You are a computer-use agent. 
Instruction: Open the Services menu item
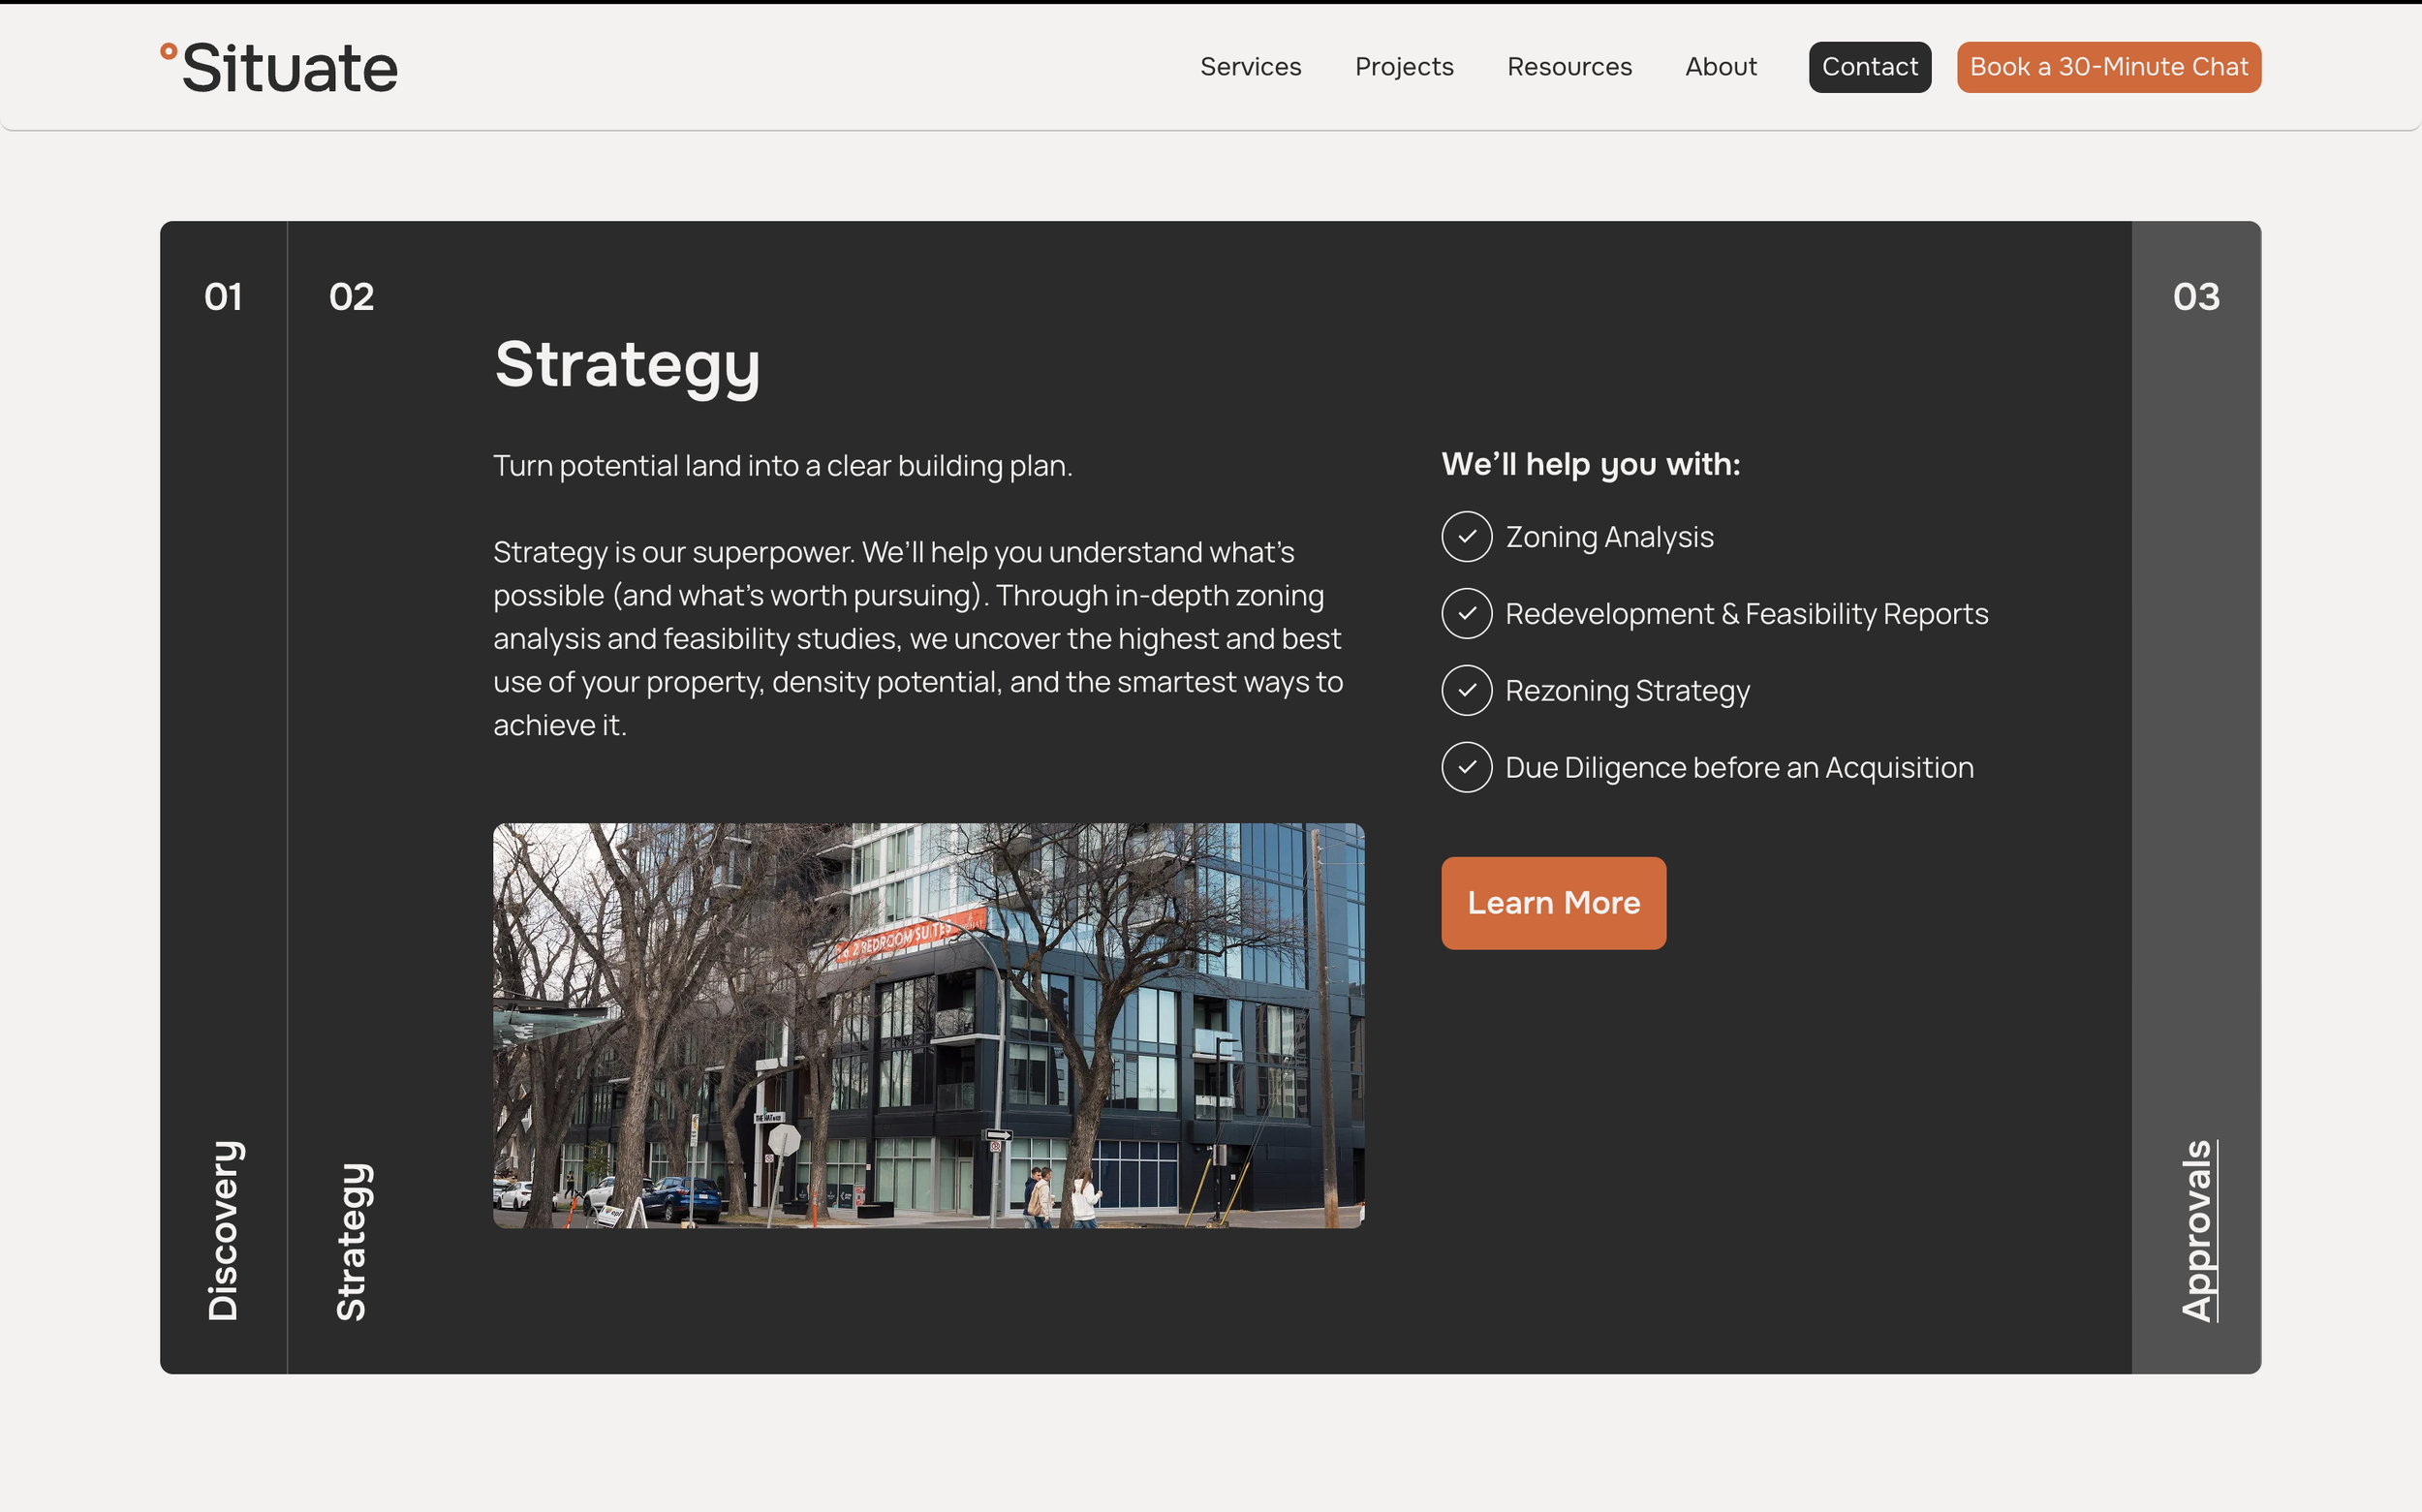click(1250, 67)
